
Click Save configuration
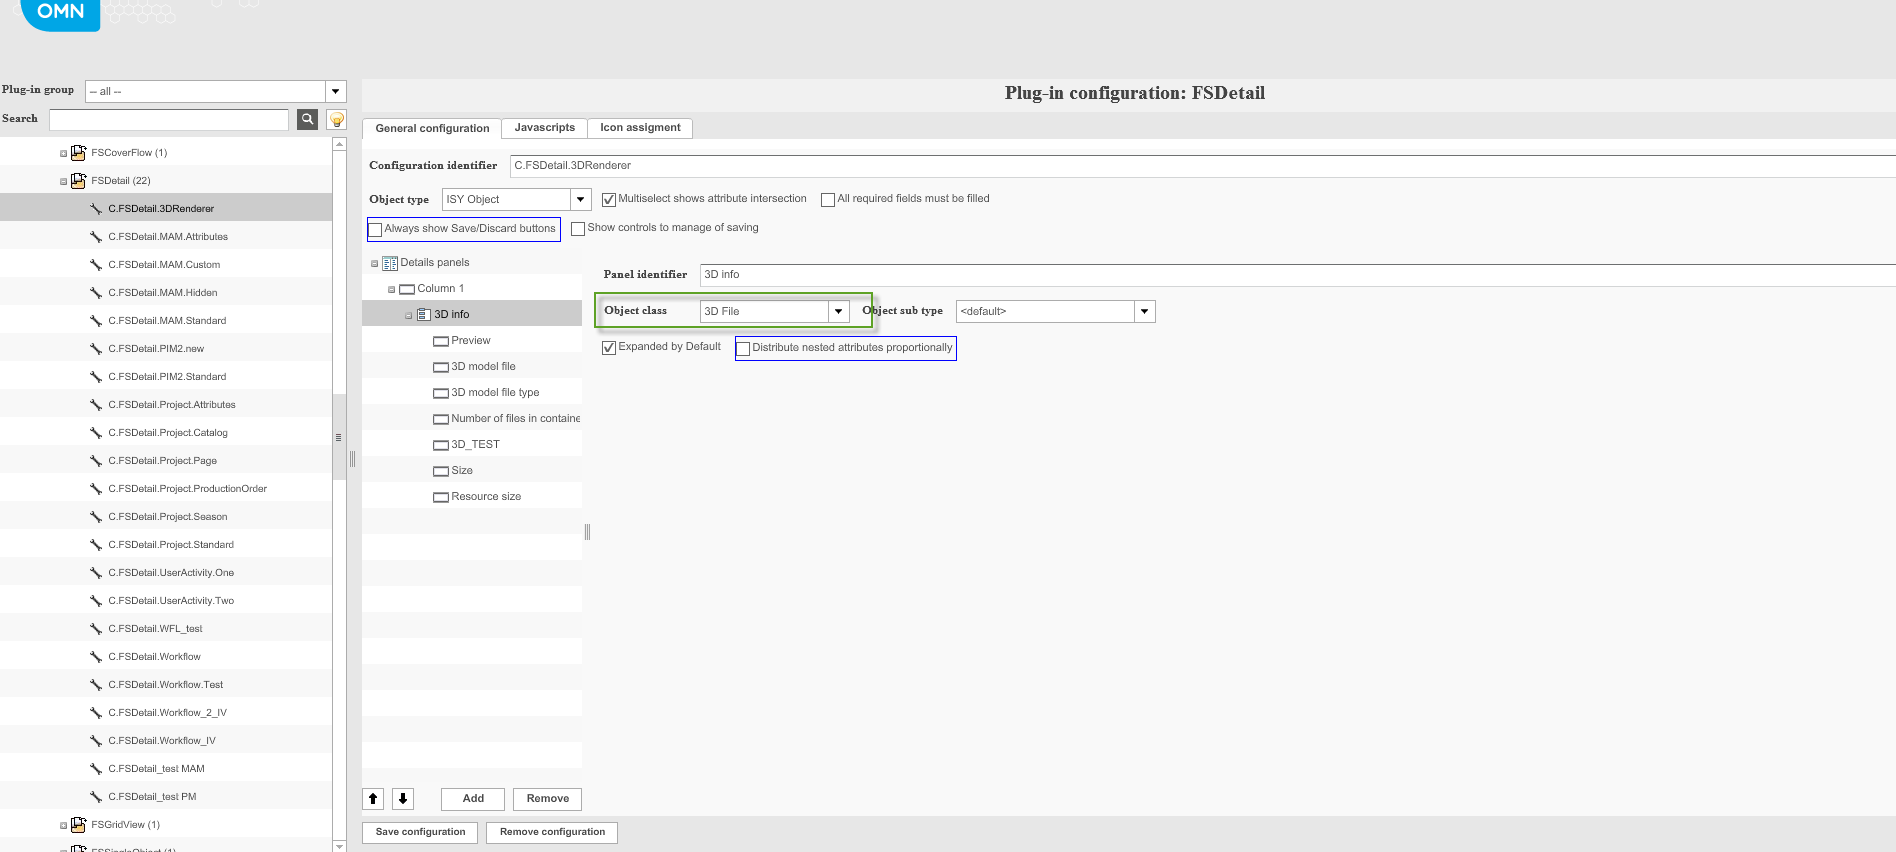click(421, 832)
